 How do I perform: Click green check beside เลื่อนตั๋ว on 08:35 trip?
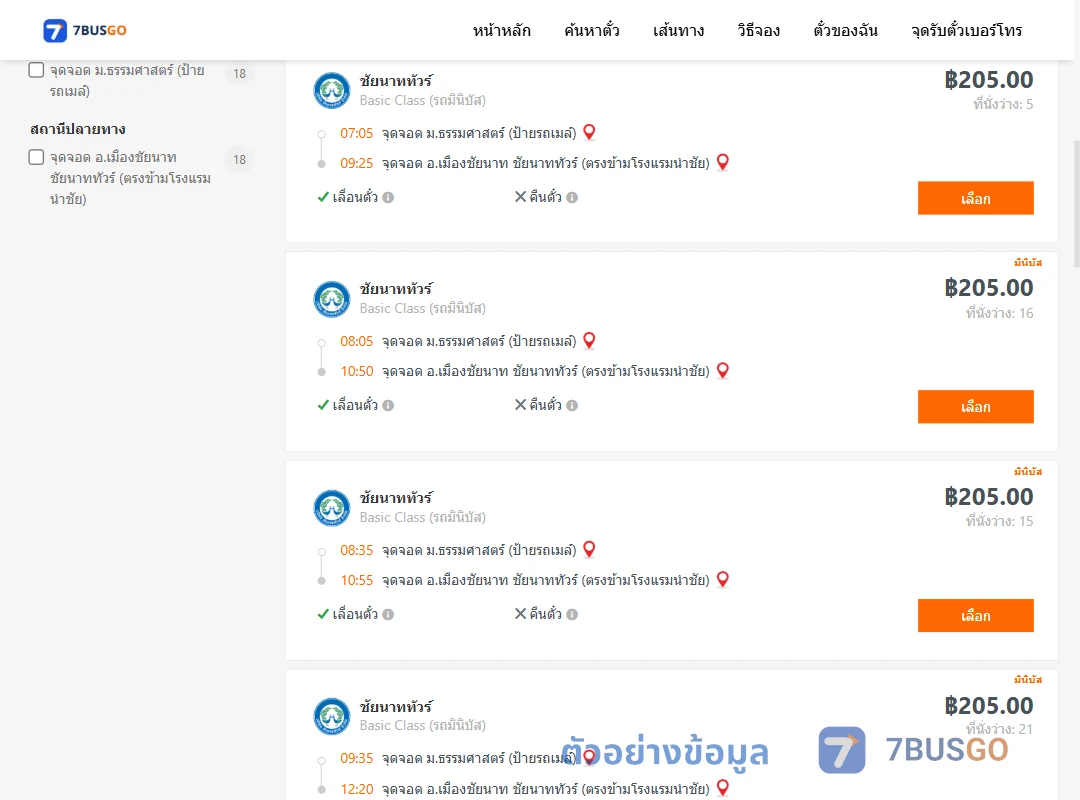point(323,614)
